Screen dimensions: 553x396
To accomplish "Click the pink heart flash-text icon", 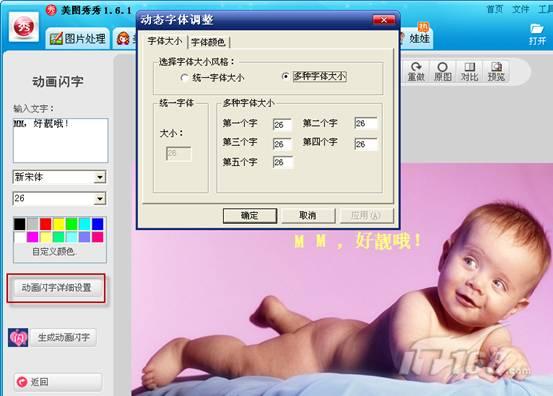I will [18, 337].
